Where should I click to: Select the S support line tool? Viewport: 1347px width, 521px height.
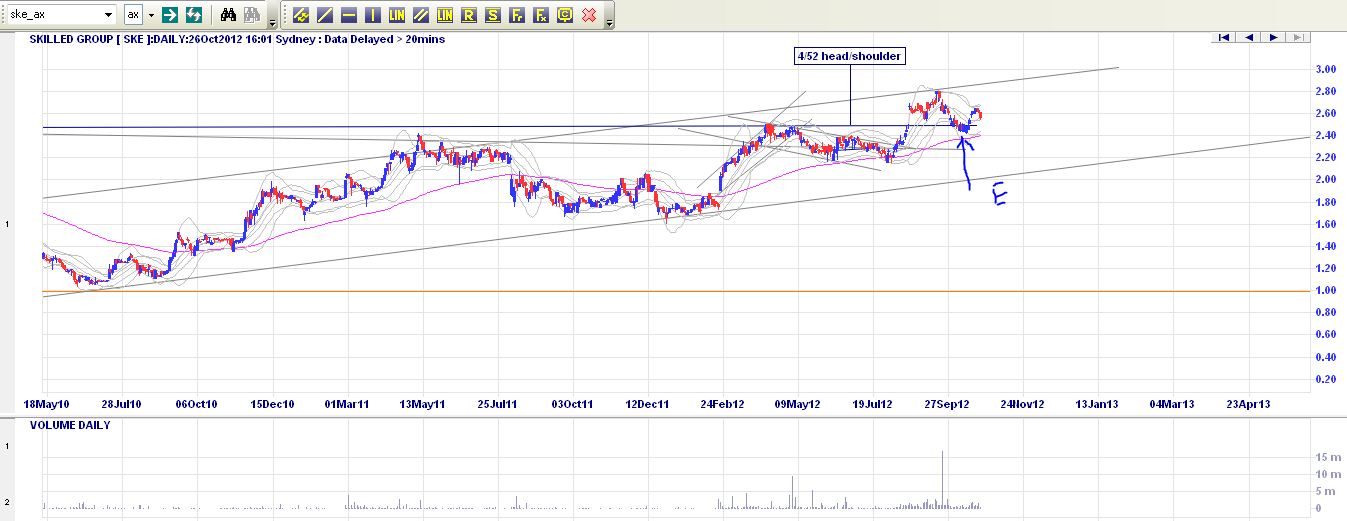tap(493, 15)
